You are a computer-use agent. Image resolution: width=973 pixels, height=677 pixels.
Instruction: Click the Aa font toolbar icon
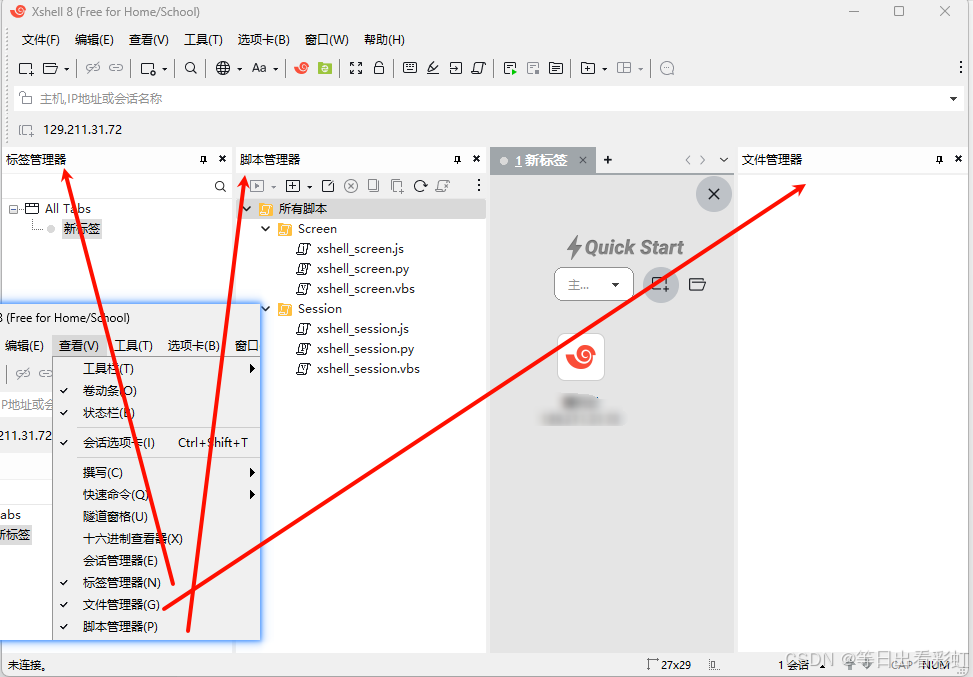pos(259,68)
